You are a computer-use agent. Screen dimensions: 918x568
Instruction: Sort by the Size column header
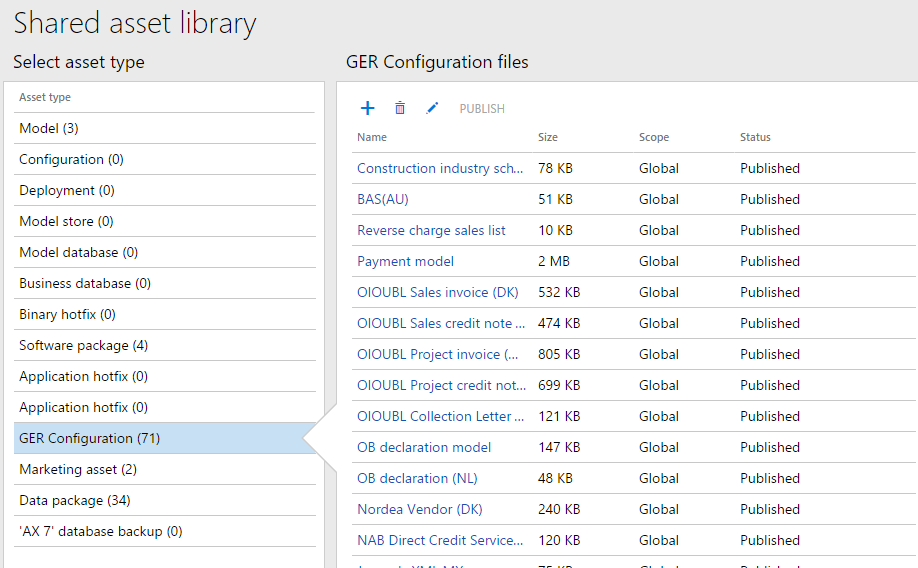pos(548,137)
